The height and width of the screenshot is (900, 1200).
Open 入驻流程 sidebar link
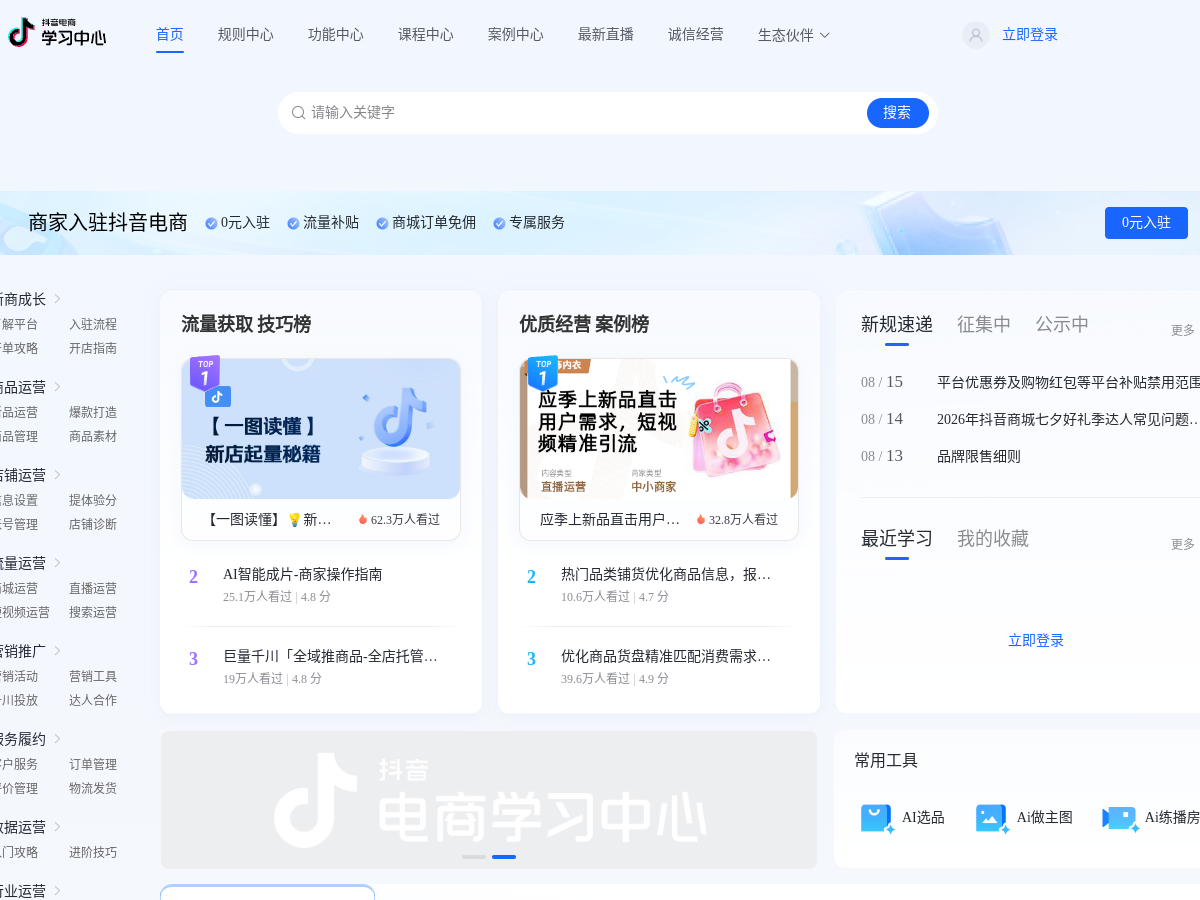[93, 325]
